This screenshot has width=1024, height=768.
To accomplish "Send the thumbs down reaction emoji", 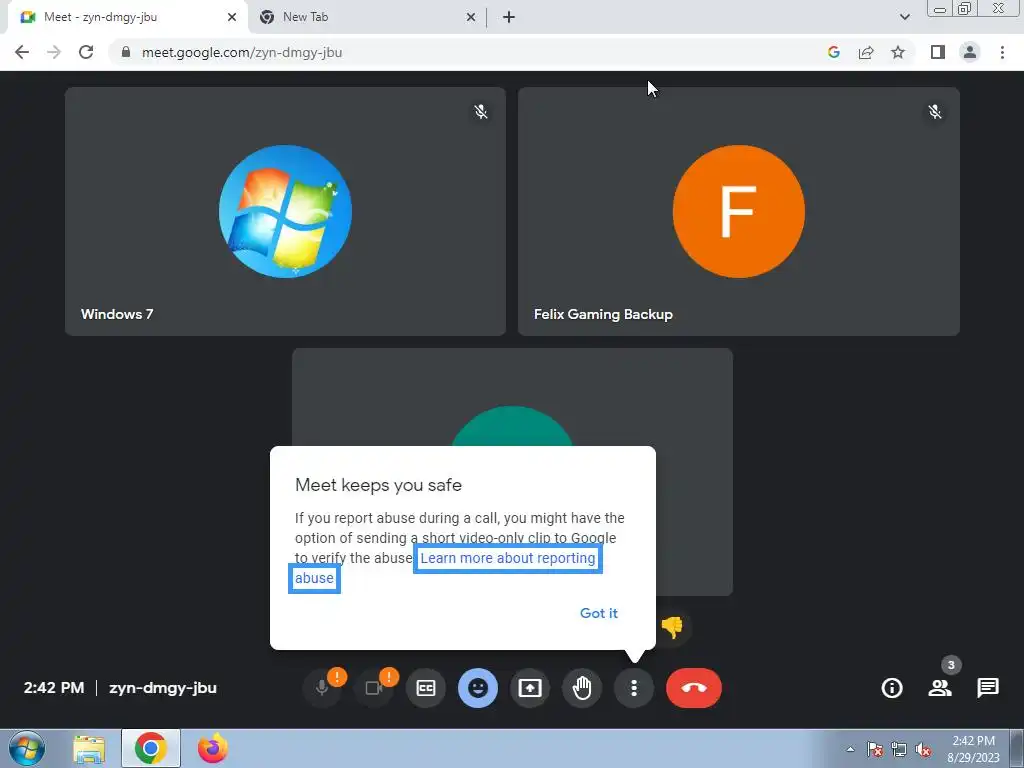I will 672,627.
